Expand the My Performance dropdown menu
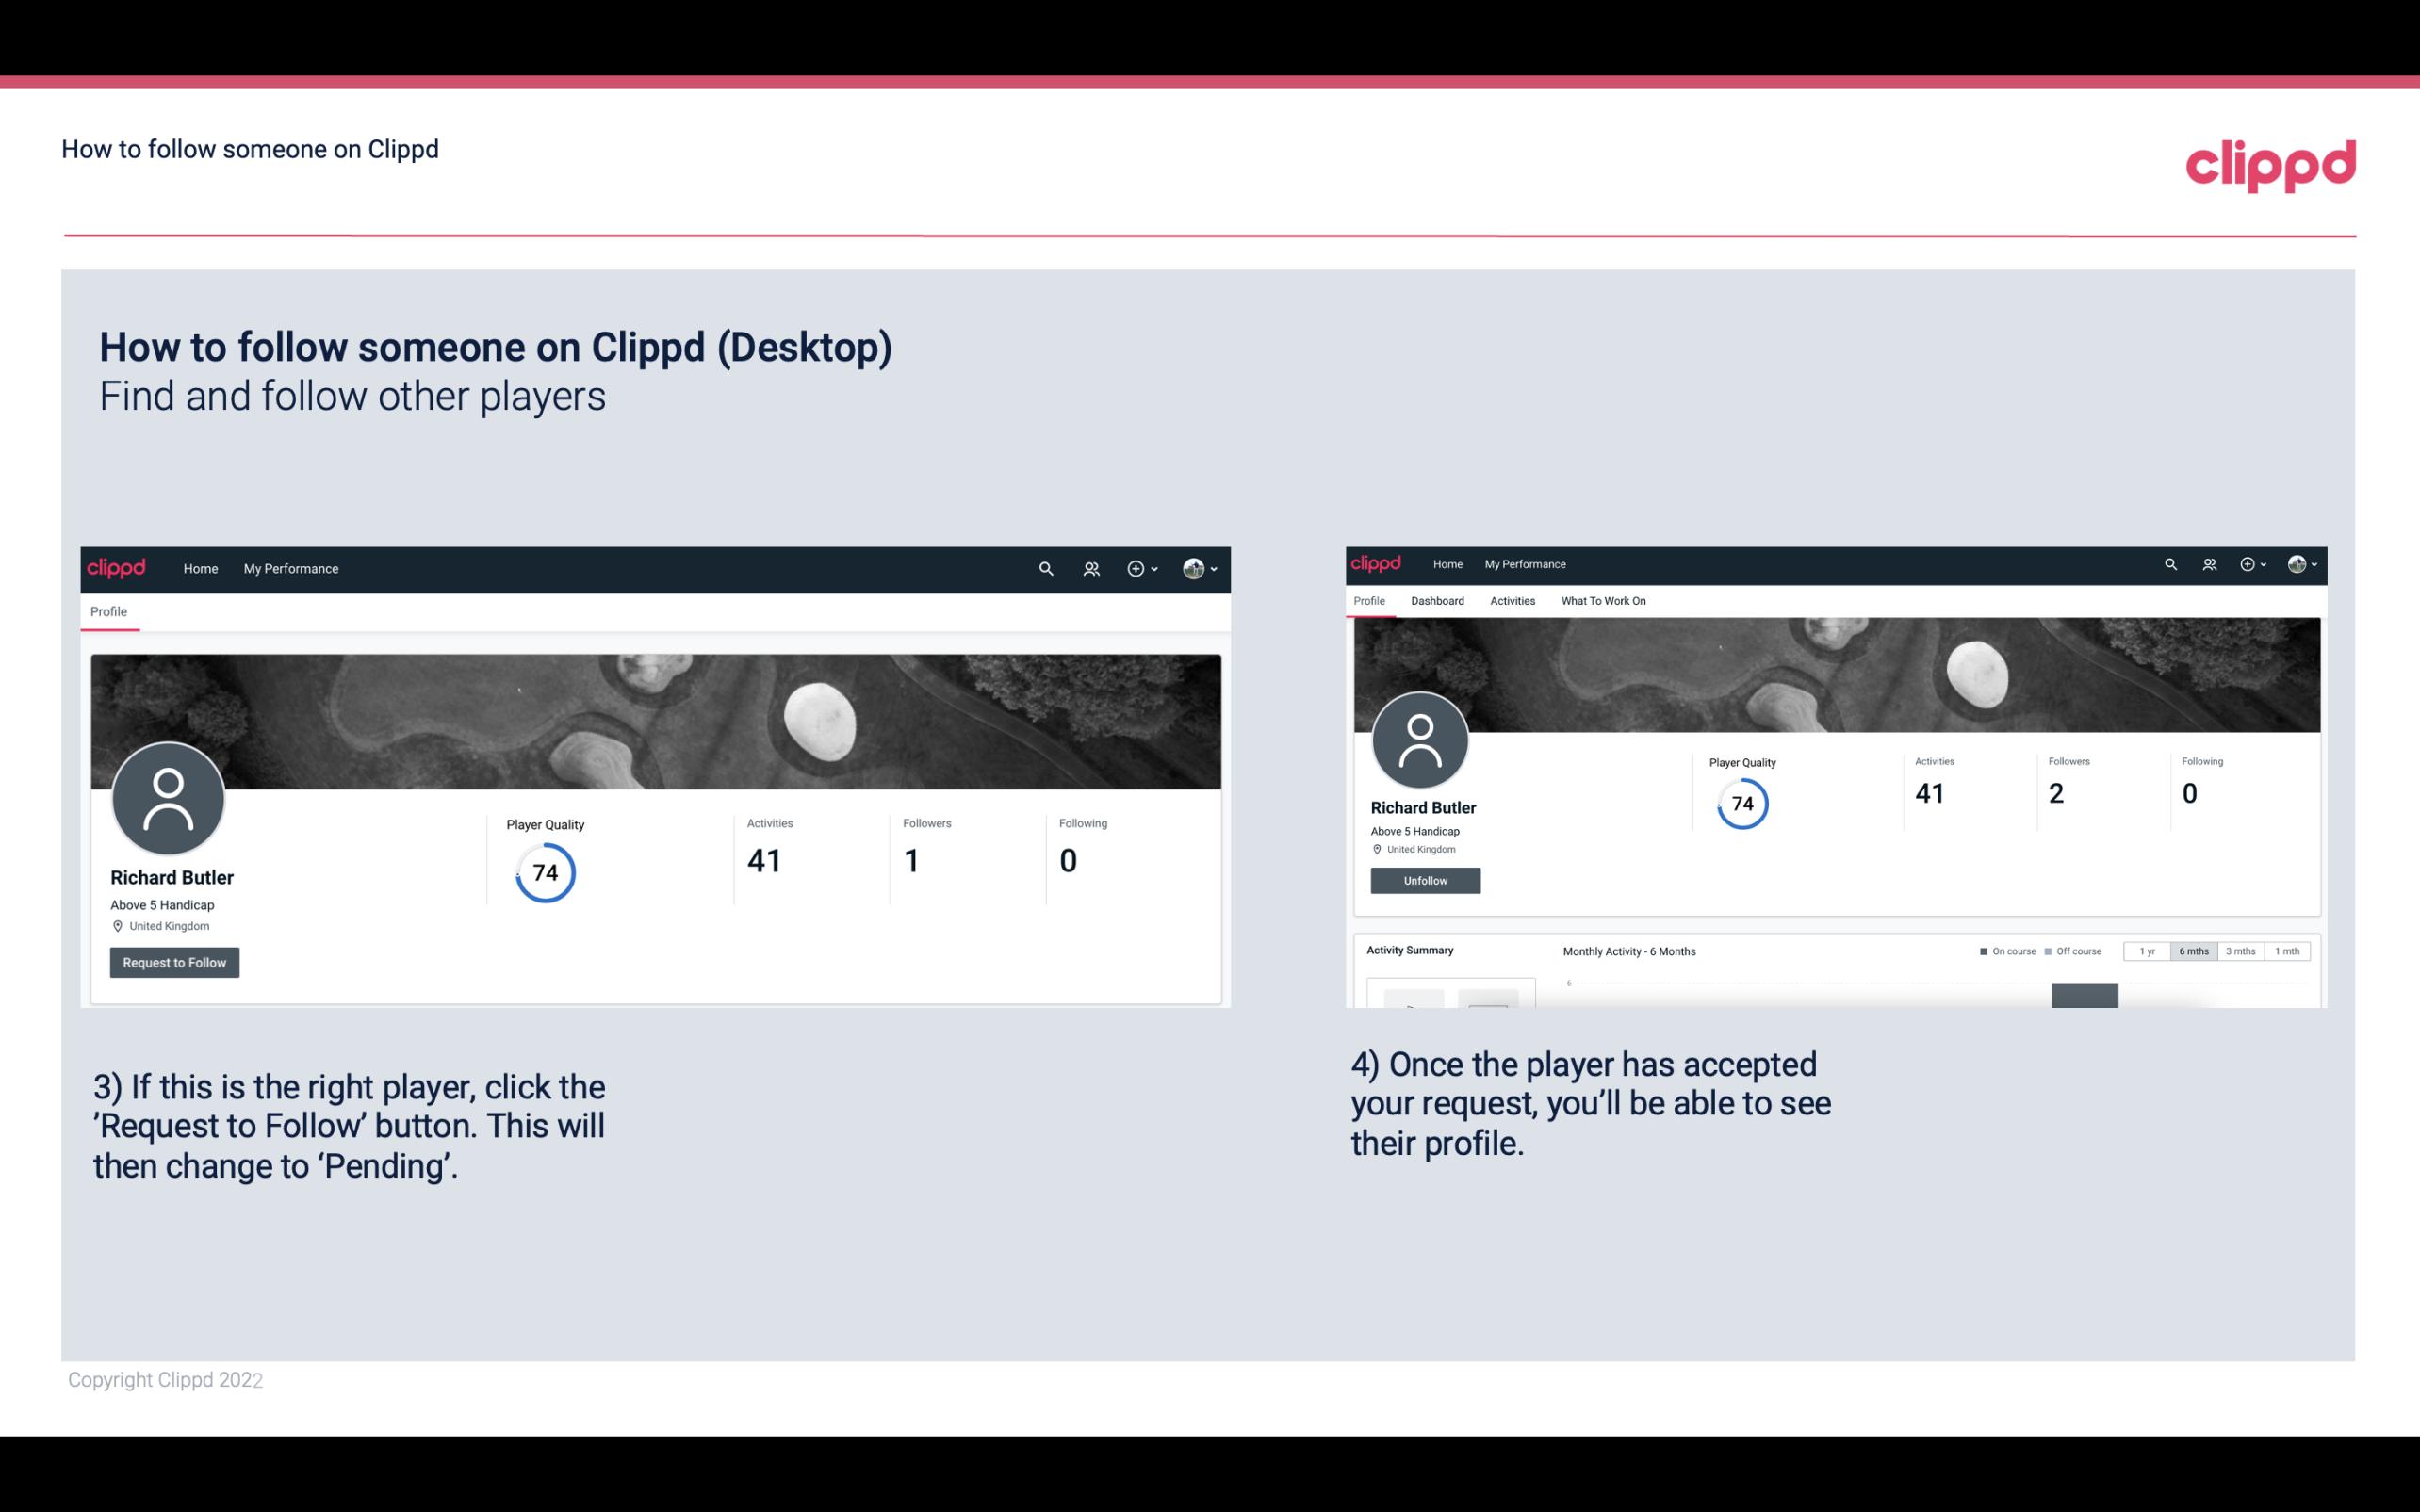Image resolution: width=2420 pixels, height=1512 pixels. [x=291, y=568]
